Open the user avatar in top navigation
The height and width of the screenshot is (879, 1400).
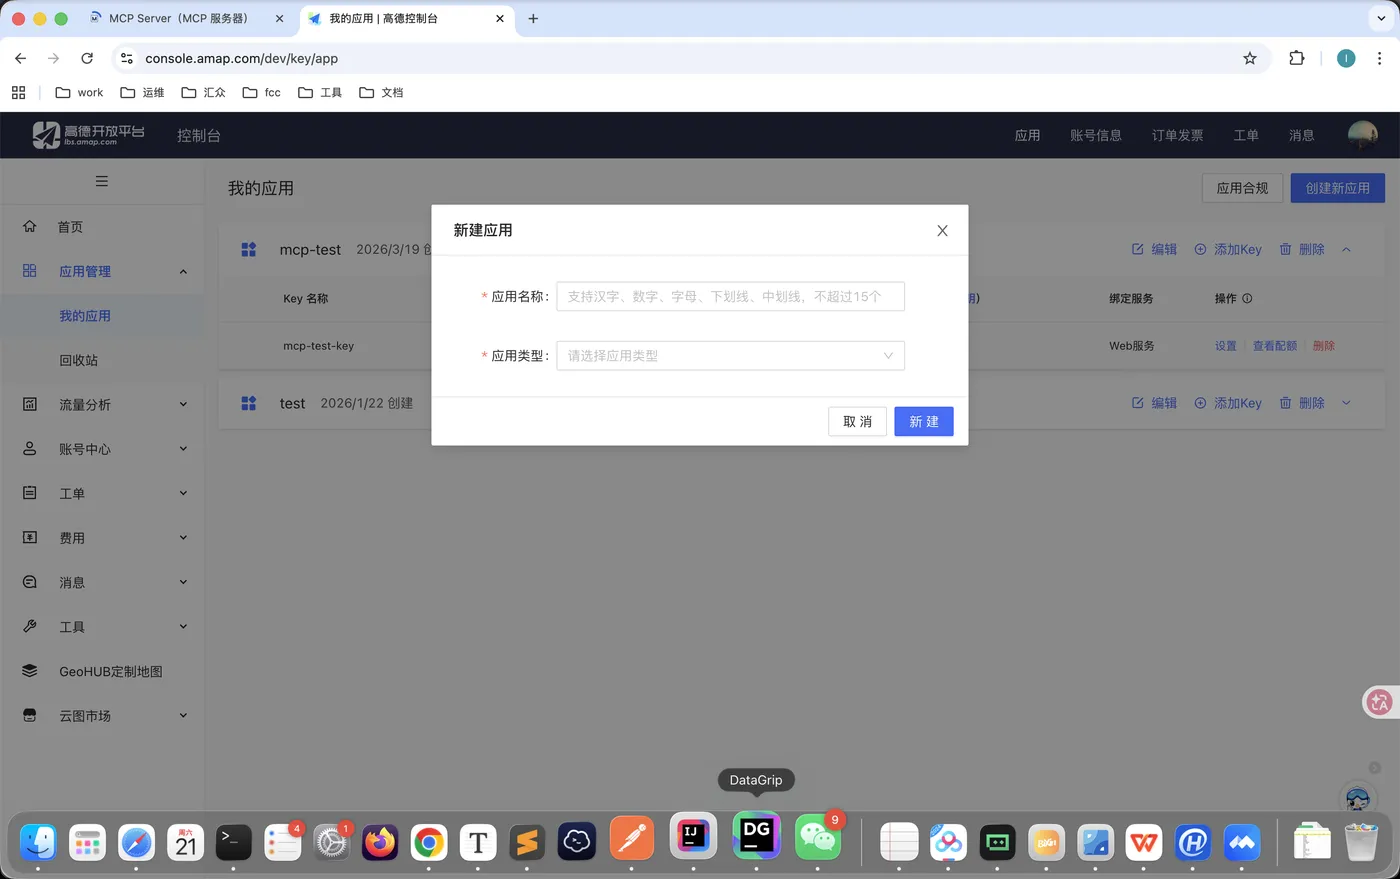tap(1361, 135)
